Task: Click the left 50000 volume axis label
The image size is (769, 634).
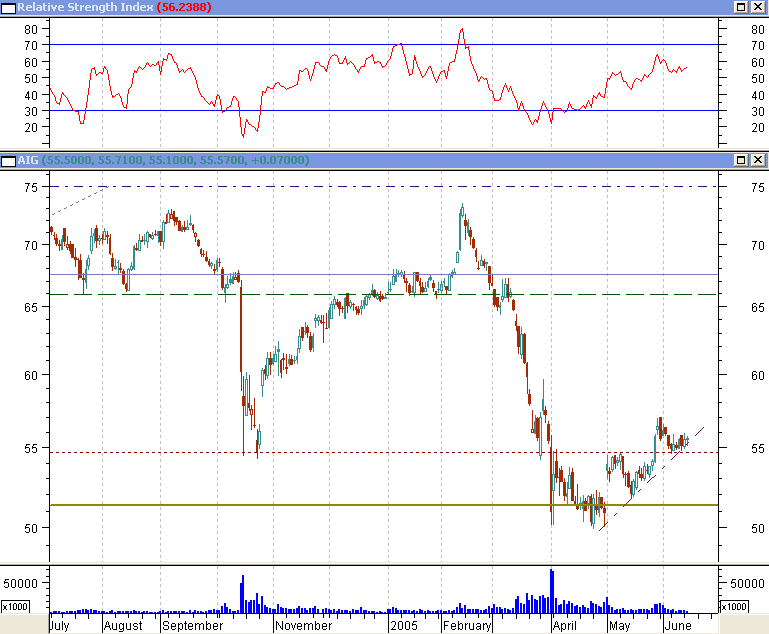Action: [x=20, y=583]
